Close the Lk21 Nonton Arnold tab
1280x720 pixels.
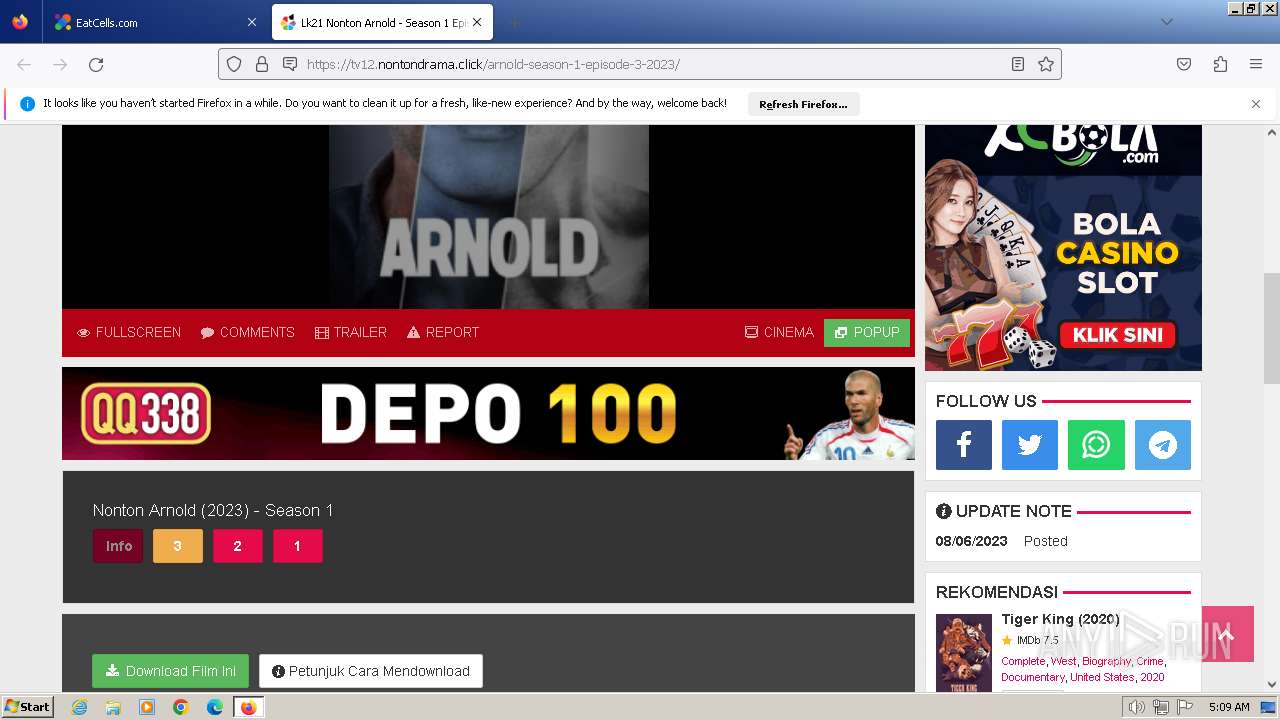point(478,22)
